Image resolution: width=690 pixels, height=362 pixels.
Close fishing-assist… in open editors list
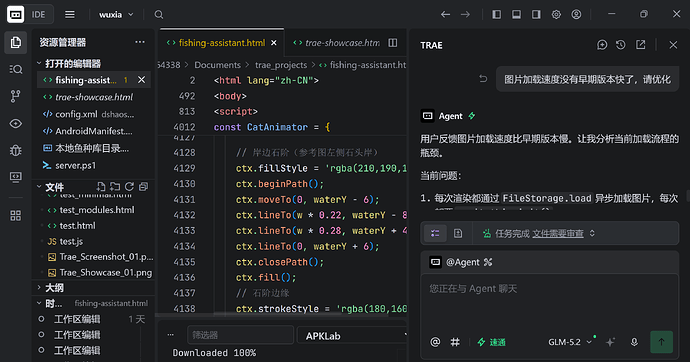point(141,80)
